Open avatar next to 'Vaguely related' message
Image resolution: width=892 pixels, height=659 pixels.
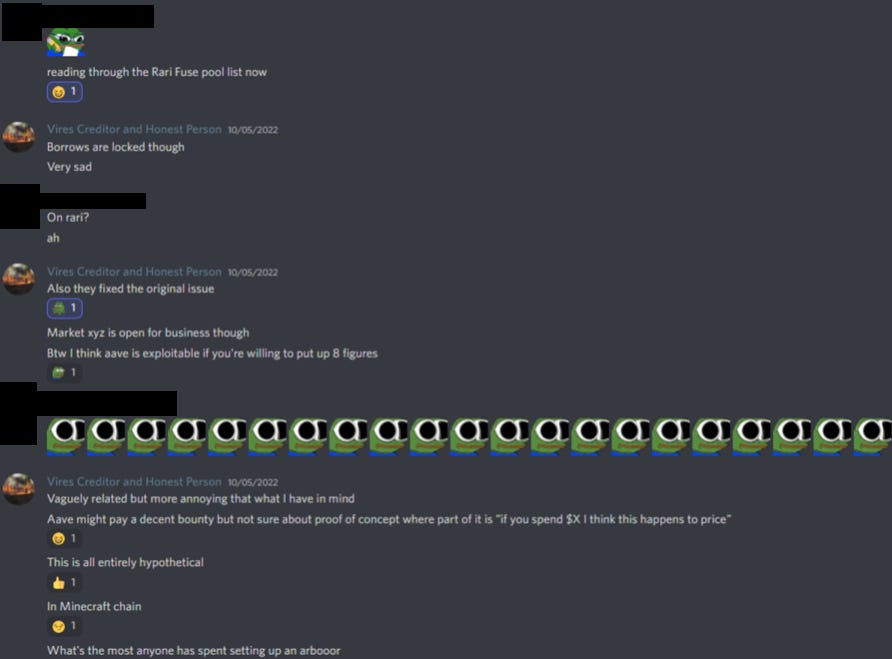[x=19, y=489]
